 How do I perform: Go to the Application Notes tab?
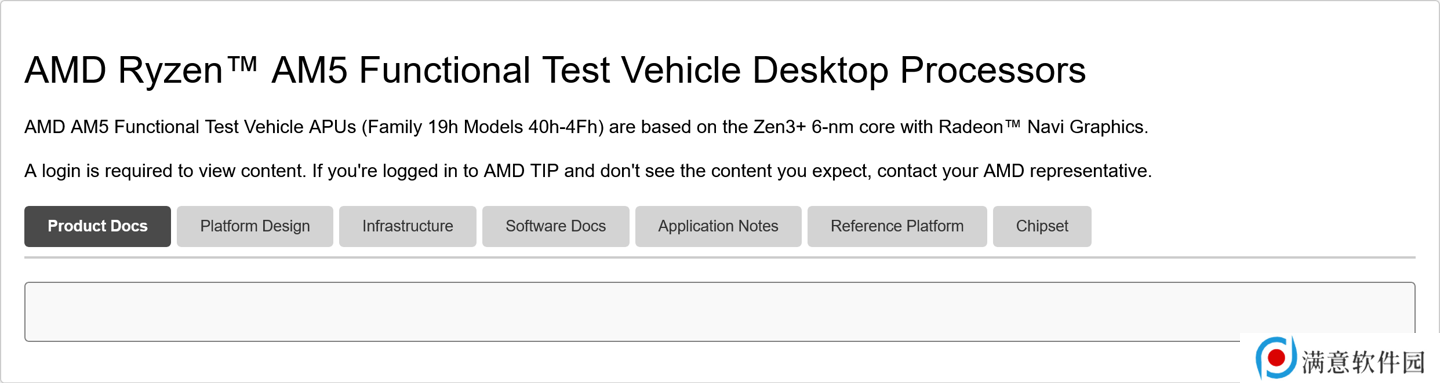718,226
